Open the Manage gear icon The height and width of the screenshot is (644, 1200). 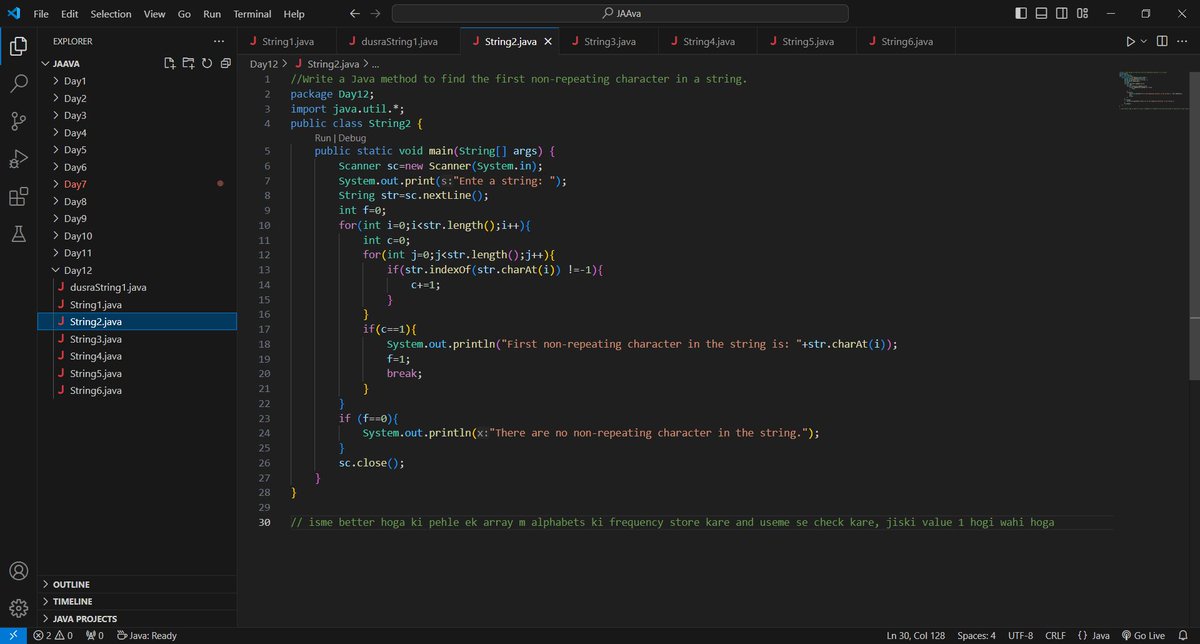click(18, 607)
